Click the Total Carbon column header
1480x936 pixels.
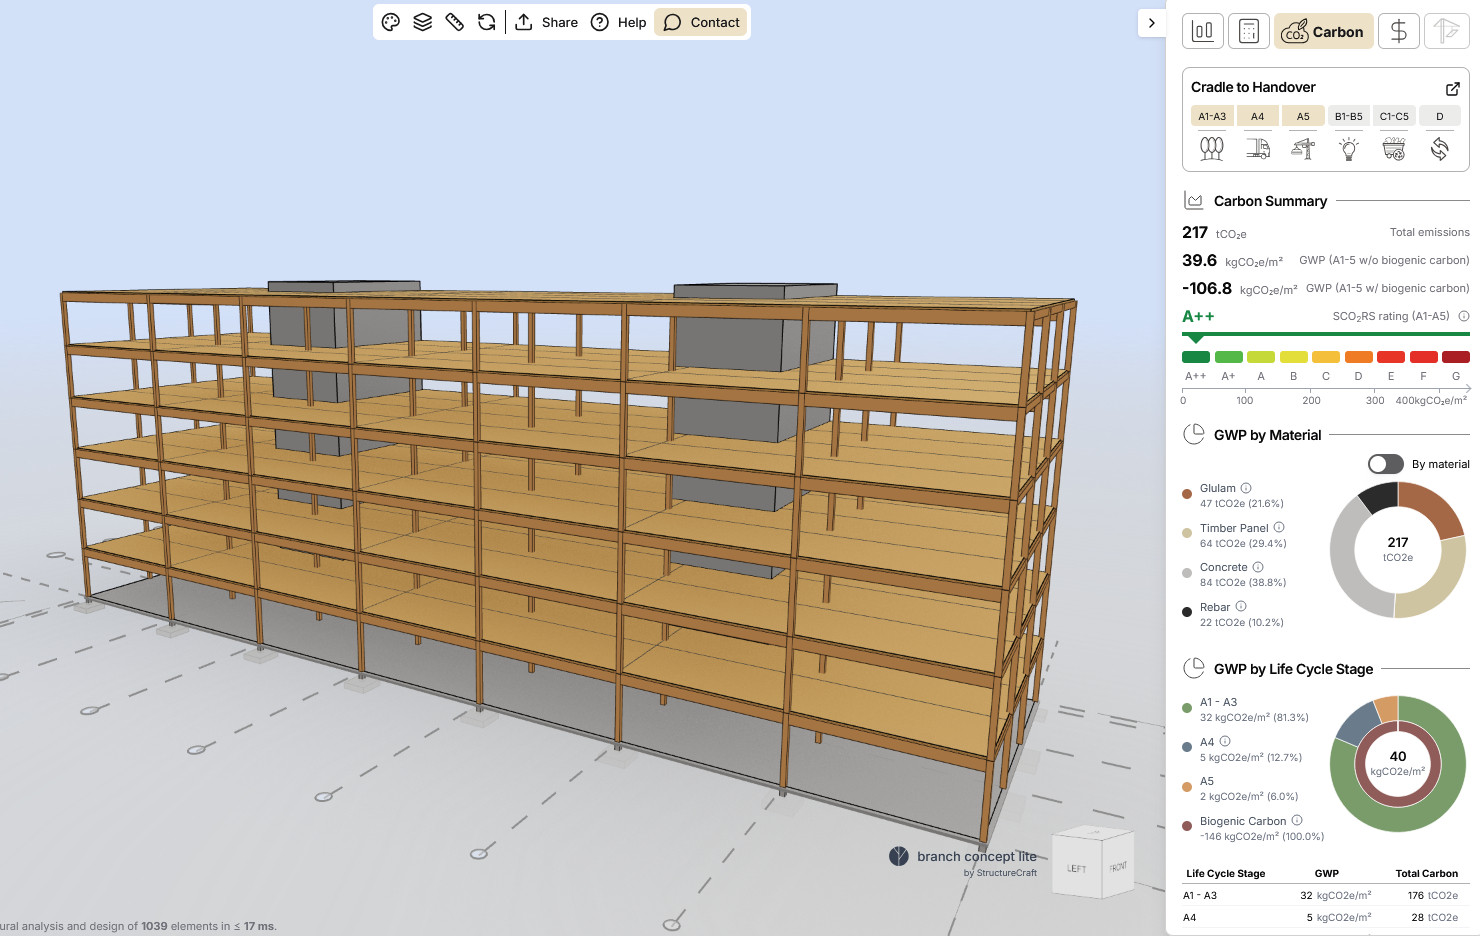point(1427,873)
